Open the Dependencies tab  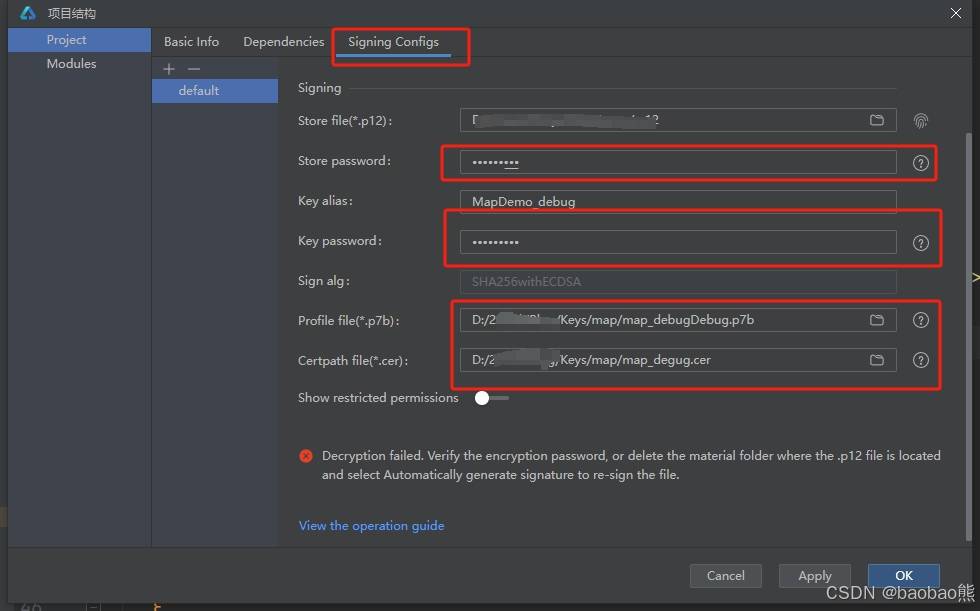284,42
